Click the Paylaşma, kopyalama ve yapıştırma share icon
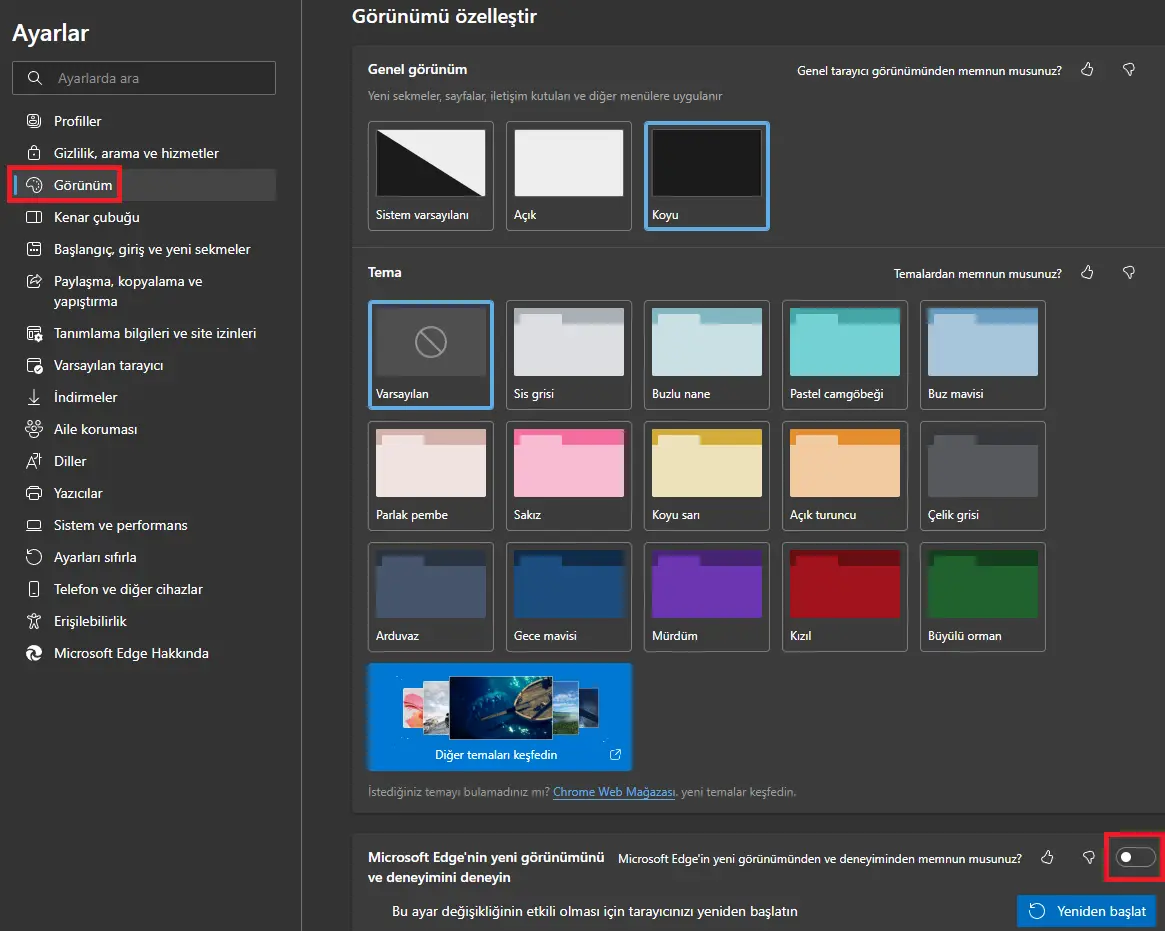This screenshot has height=931, width=1165. click(34, 281)
